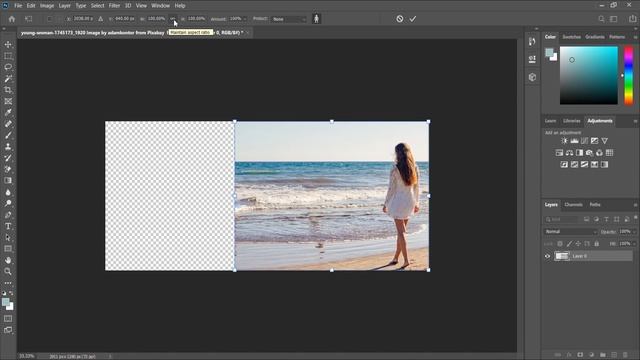Viewport: 640px width, 360px height.
Task: Open the Color panel flyout menu
Action: coord(635,37)
